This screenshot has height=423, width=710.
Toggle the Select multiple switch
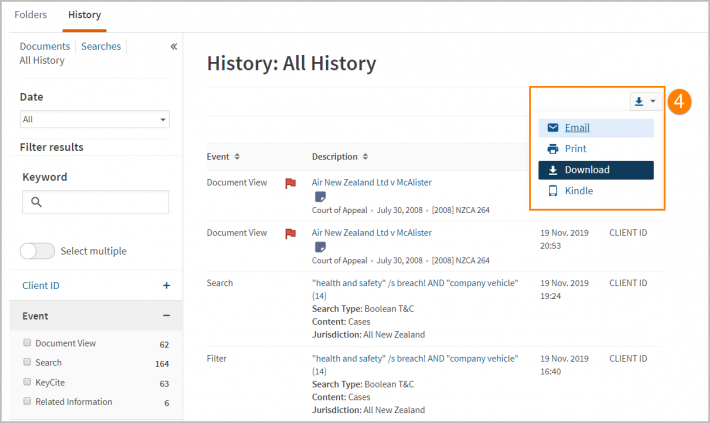(37, 251)
